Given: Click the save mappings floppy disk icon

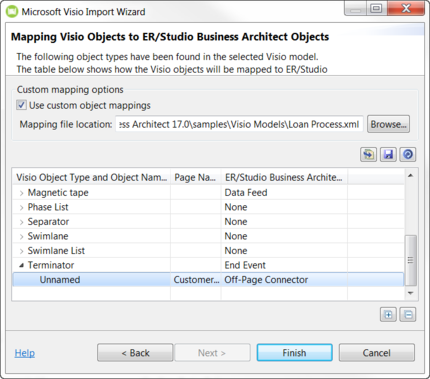Looking at the screenshot, I should tap(388, 155).
